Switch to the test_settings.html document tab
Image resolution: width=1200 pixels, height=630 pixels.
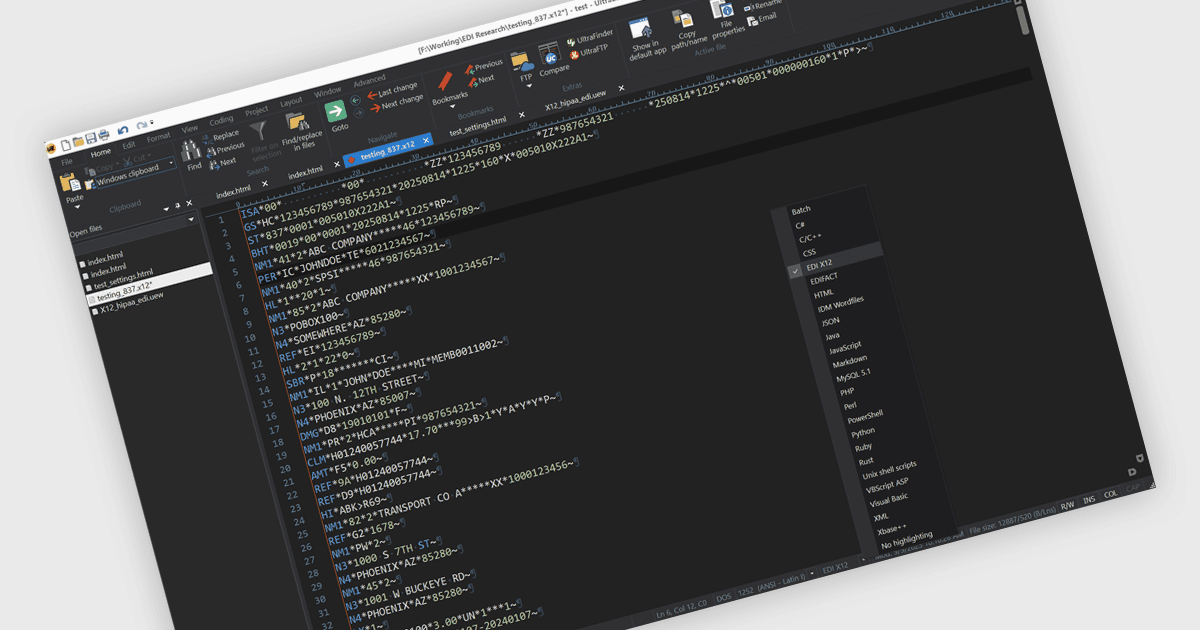pyautogui.click(x=478, y=126)
